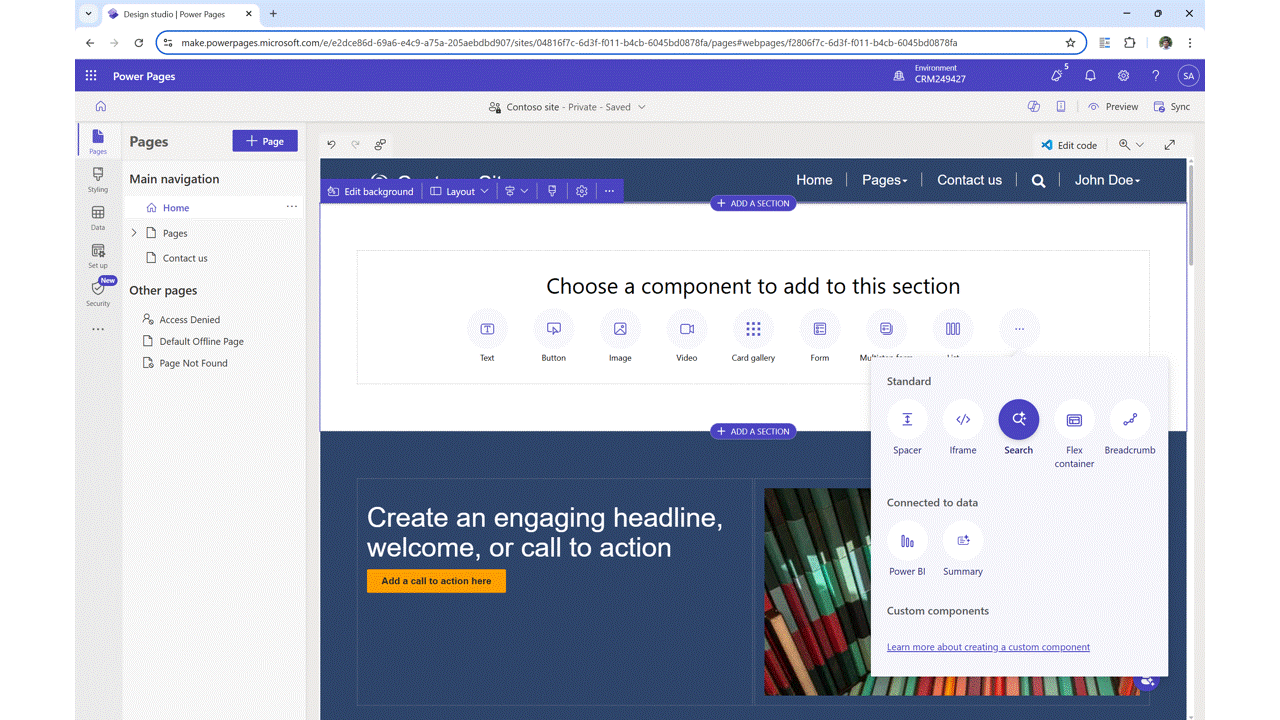Add an Iframe component

tap(963, 420)
